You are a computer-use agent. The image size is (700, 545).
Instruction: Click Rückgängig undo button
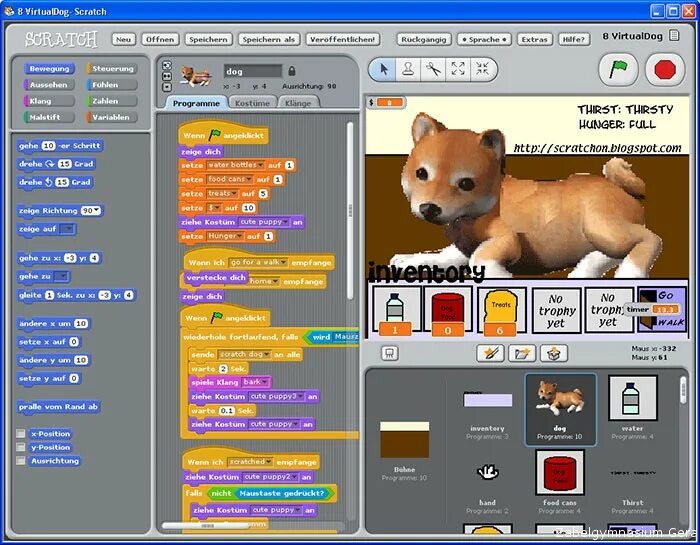[424, 39]
